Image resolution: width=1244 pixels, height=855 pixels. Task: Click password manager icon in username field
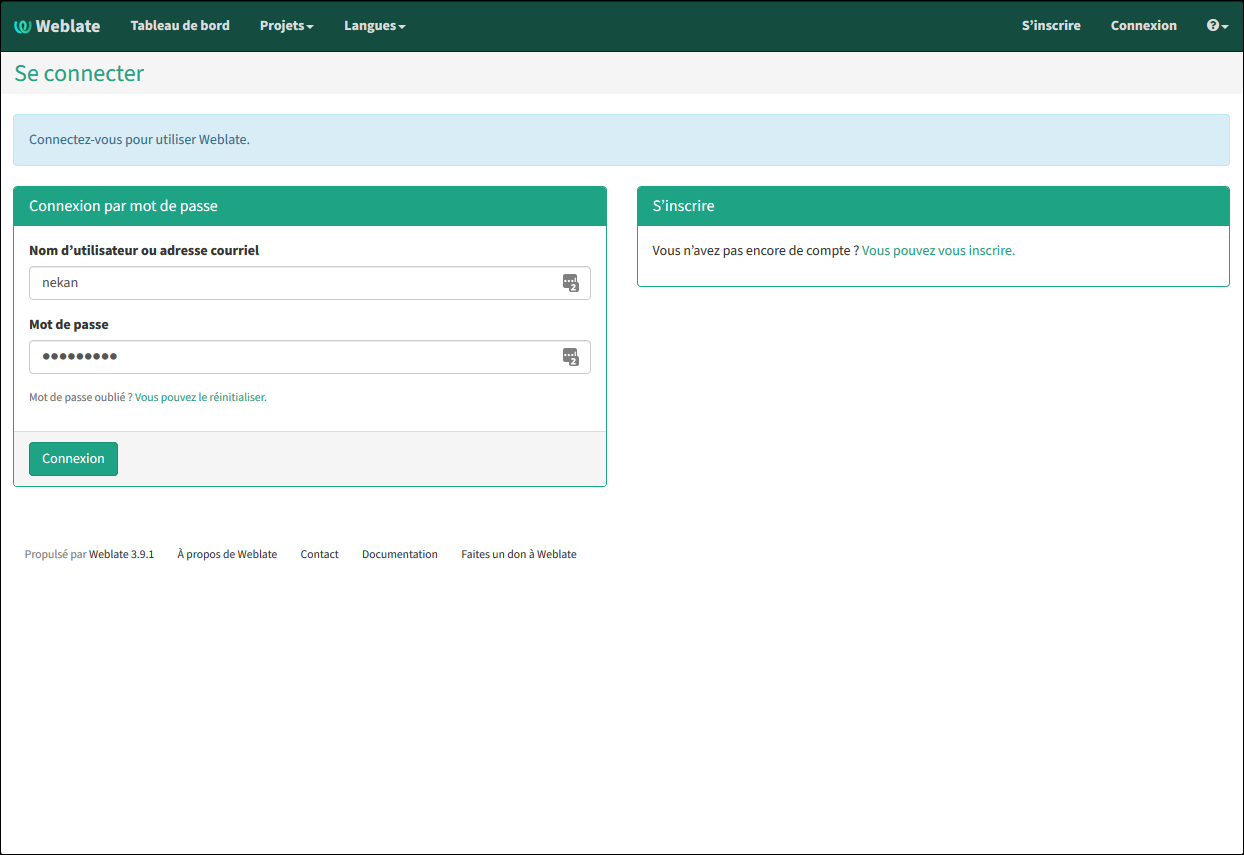click(570, 283)
